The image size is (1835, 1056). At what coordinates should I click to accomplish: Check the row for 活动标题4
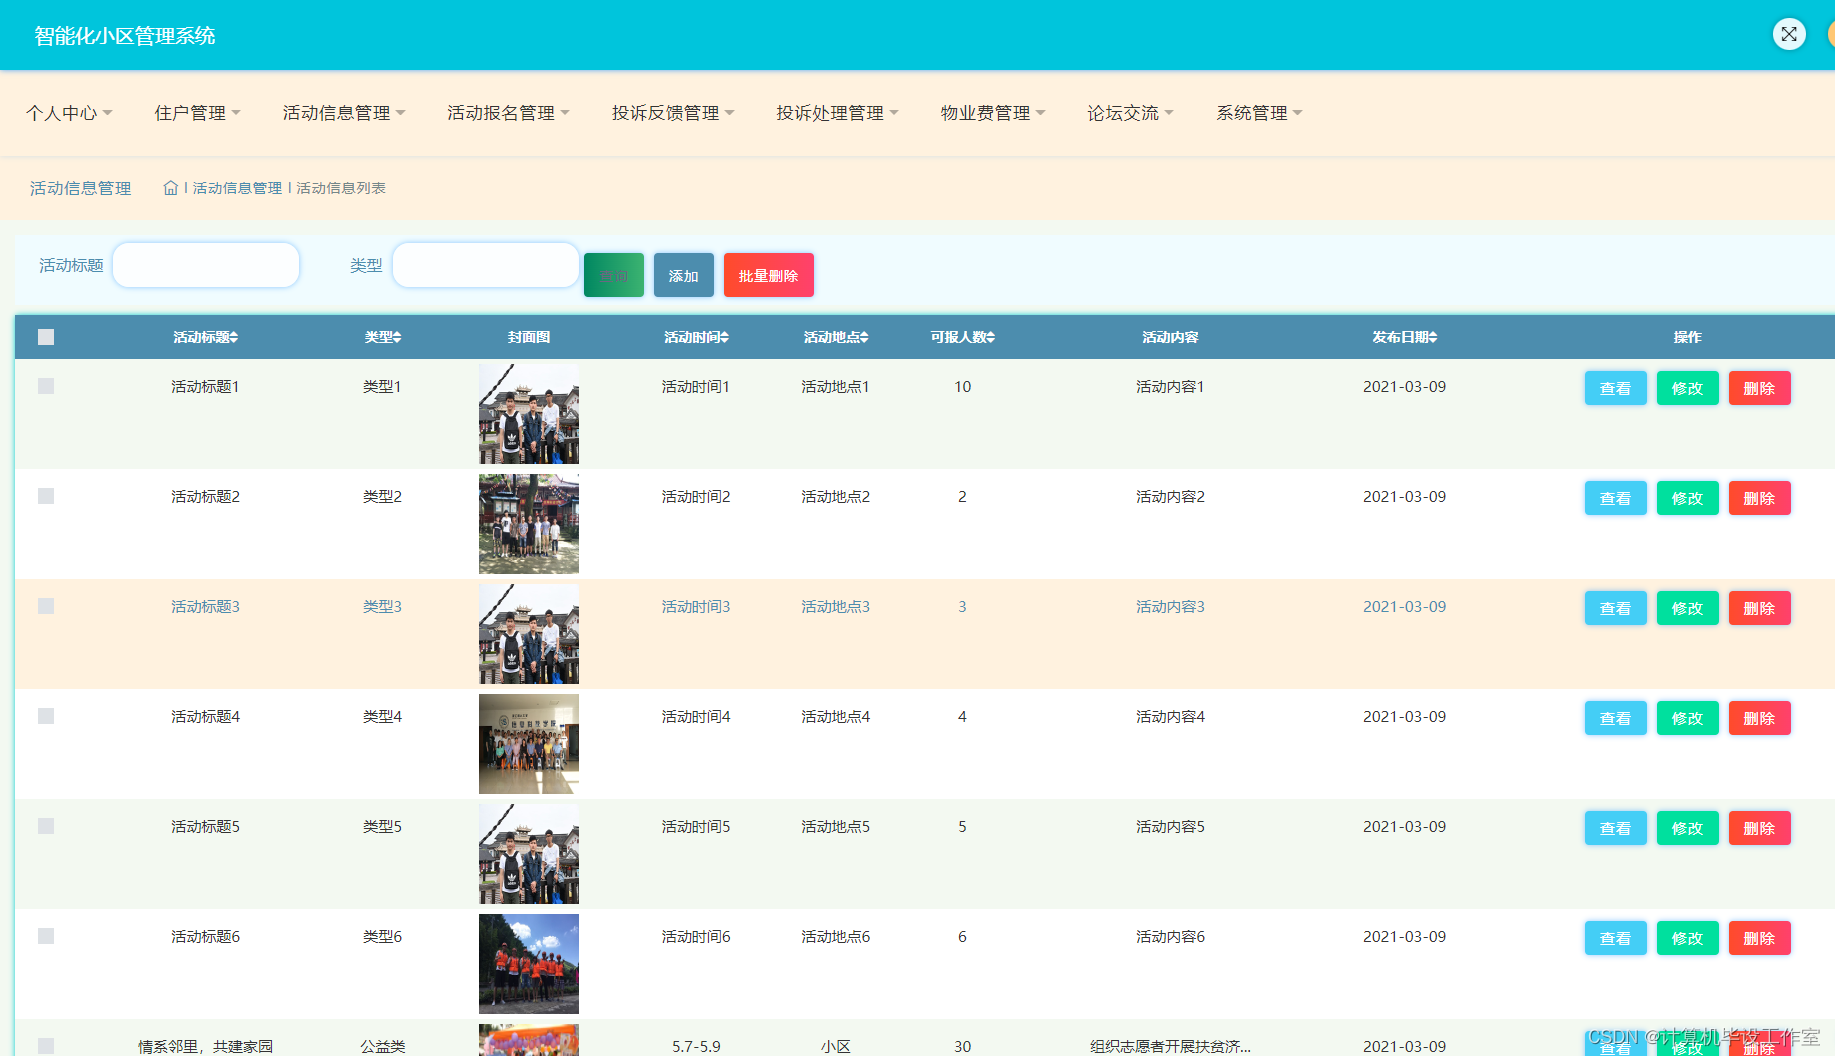(x=46, y=716)
